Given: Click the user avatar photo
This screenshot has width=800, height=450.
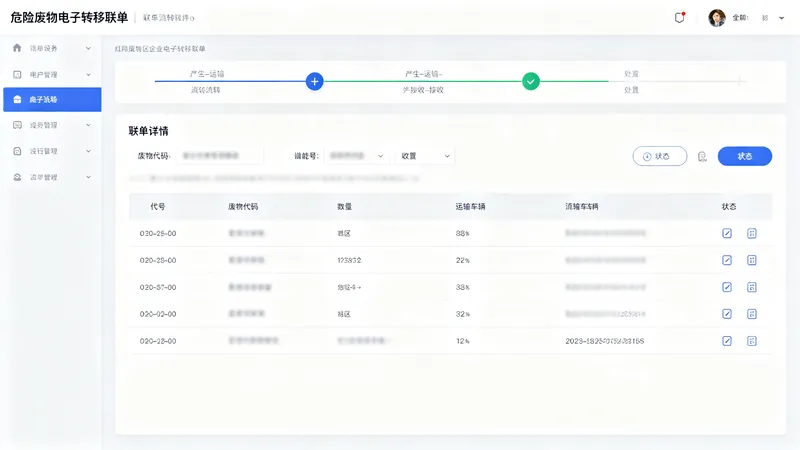Looking at the screenshot, I should 716,18.
